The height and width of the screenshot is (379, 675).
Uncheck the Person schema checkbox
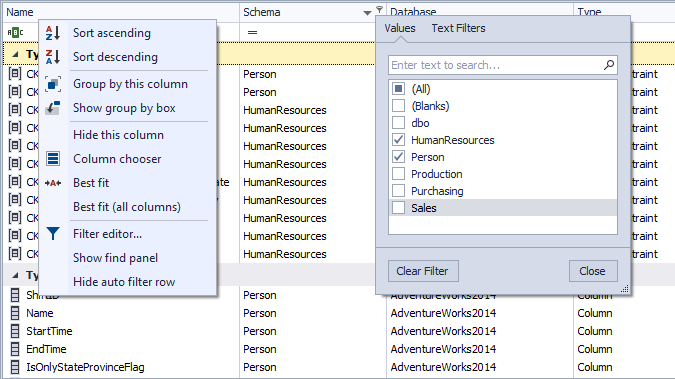click(399, 157)
